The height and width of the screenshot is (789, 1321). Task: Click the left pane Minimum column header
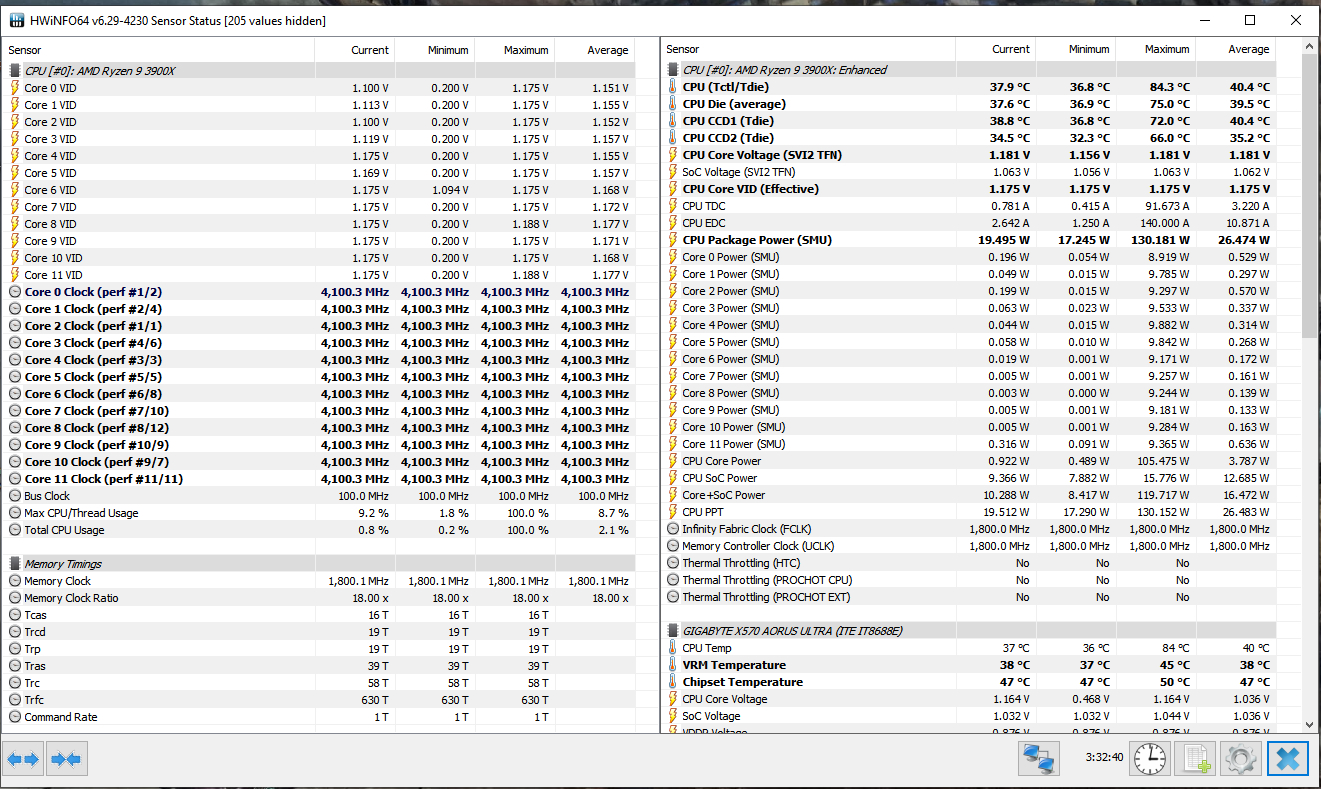435,50
